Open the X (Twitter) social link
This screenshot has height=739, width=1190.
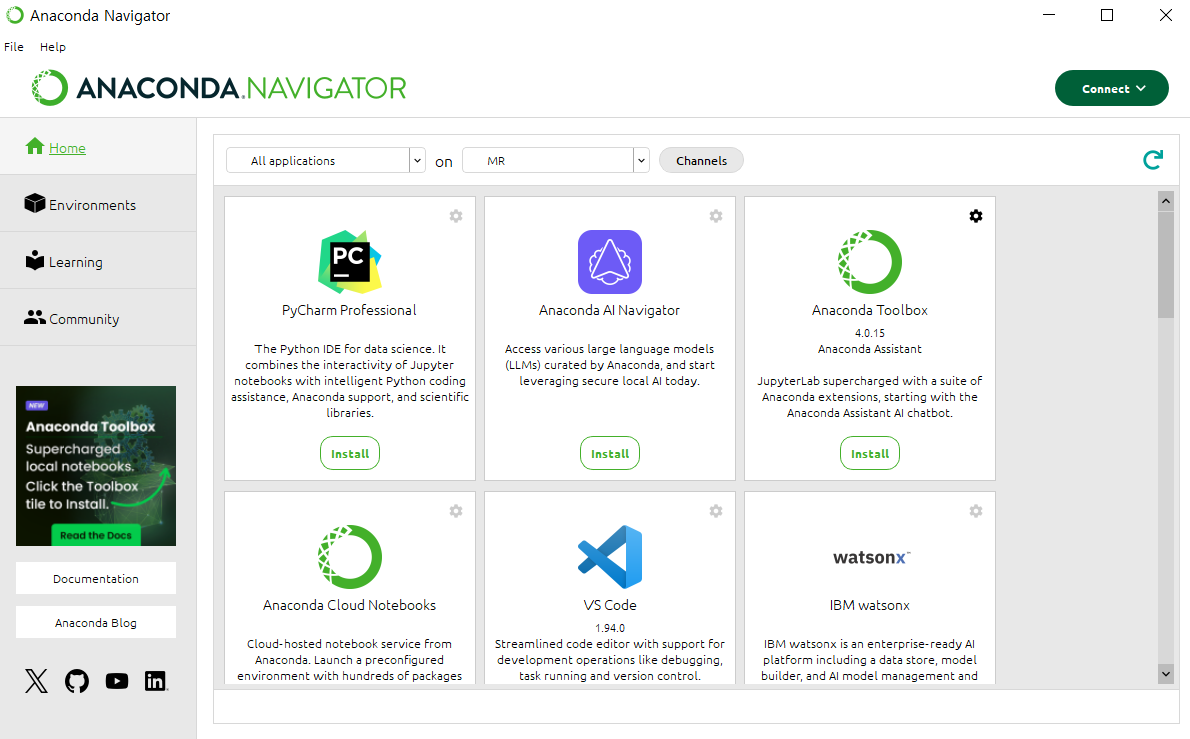pyautogui.click(x=36, y=681)
